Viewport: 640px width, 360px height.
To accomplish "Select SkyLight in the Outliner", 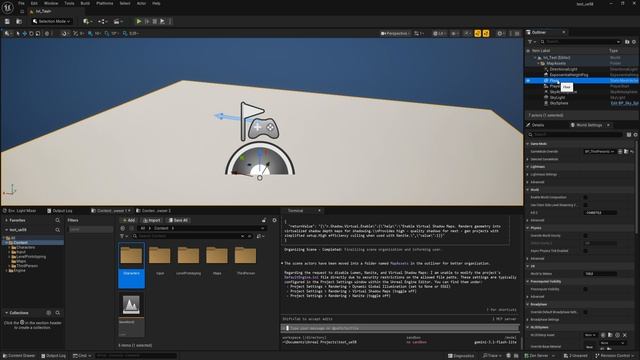I will [557, 98].
